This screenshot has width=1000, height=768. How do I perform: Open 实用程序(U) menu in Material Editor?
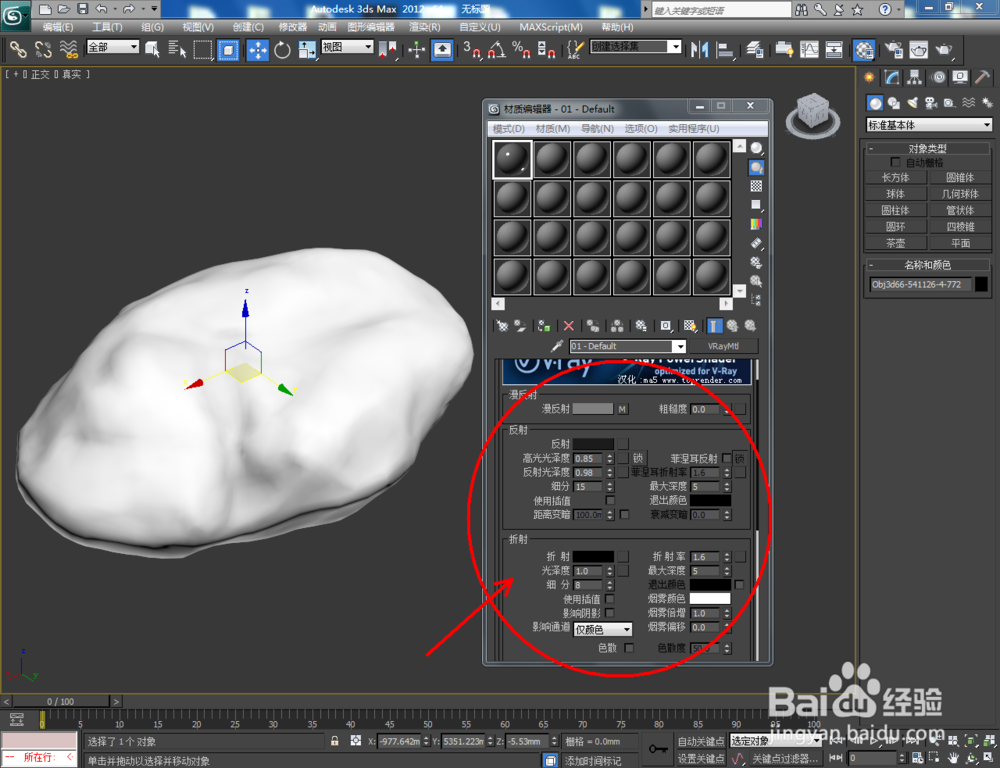click(694, 128)
